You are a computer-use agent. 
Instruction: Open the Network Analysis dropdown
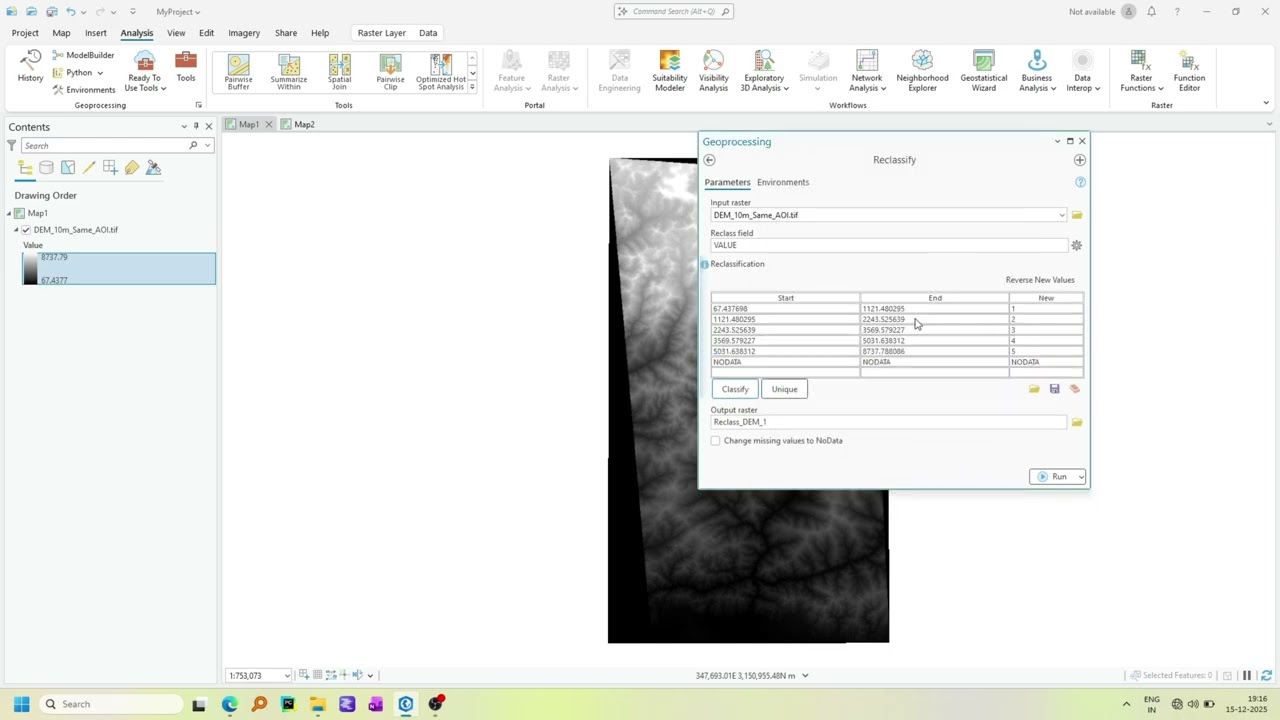click(x=867, y=72)
